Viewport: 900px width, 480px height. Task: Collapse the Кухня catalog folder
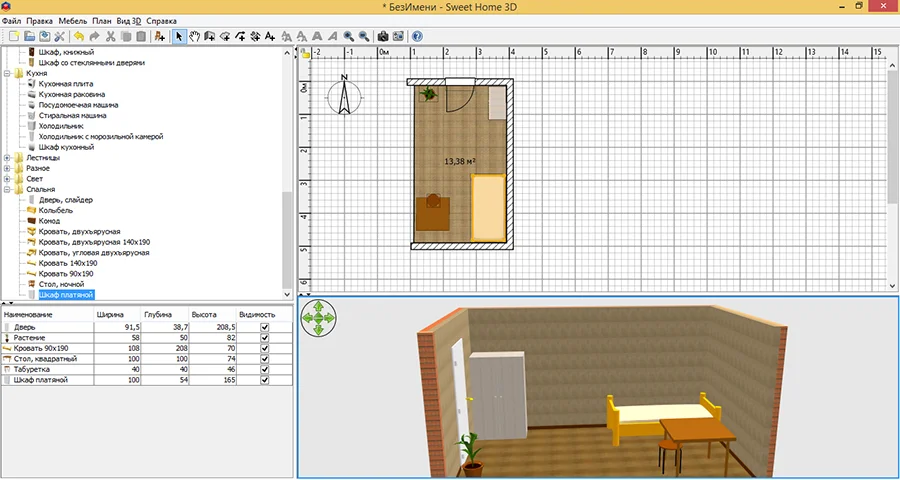pos(7,73)
